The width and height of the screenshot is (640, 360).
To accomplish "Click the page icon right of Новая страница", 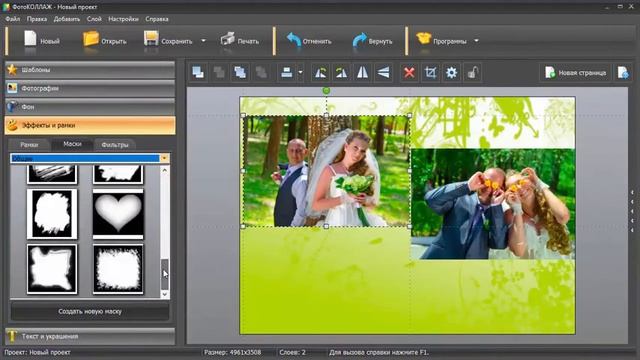I will point(623,73).
